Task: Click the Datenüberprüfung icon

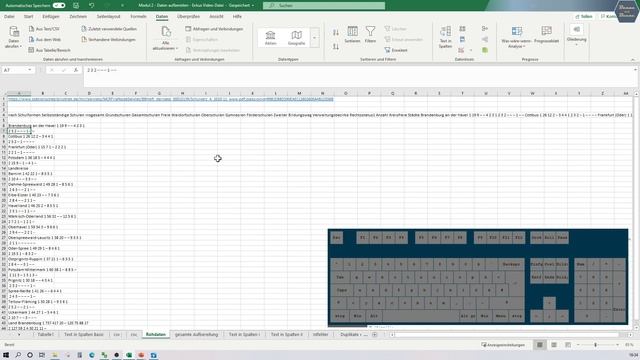Action: coord(461,50)
